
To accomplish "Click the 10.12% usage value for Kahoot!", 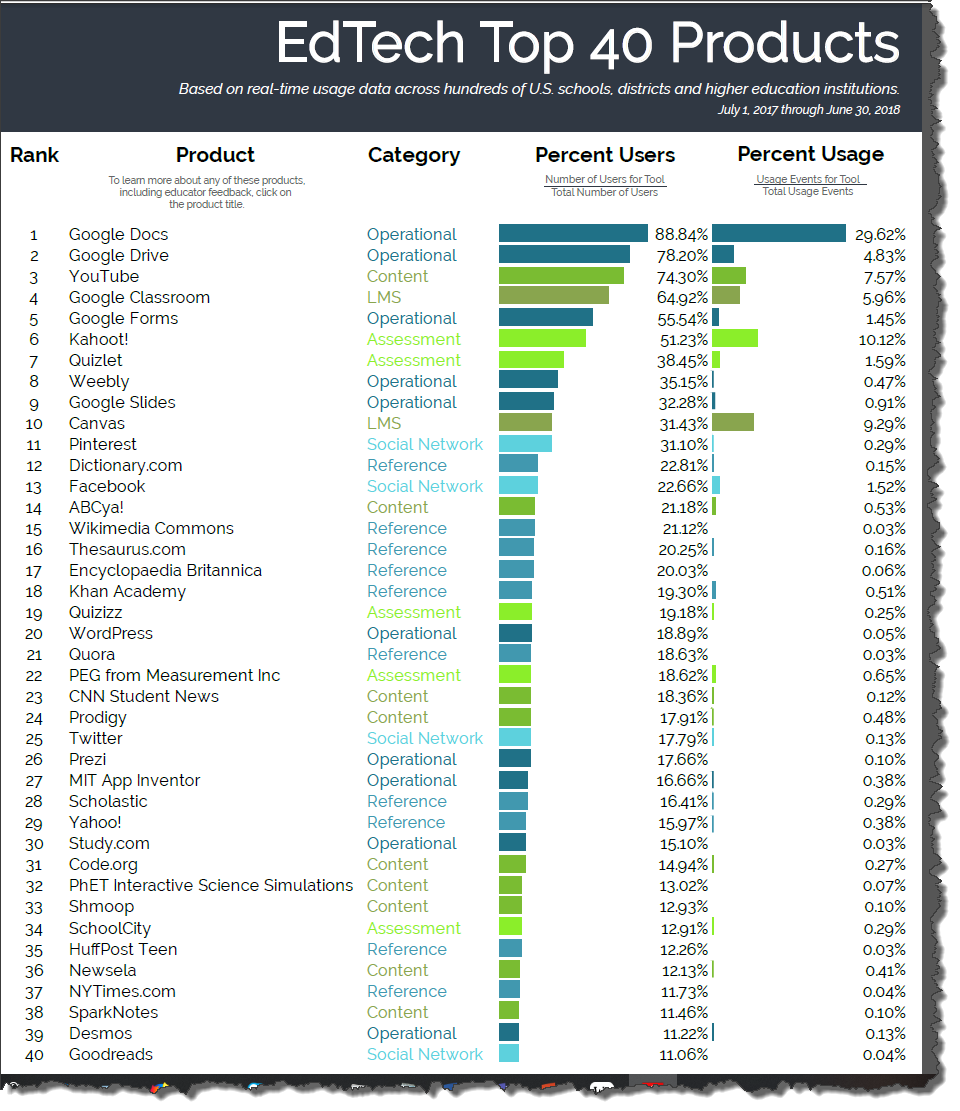I will tap(882, 340).
